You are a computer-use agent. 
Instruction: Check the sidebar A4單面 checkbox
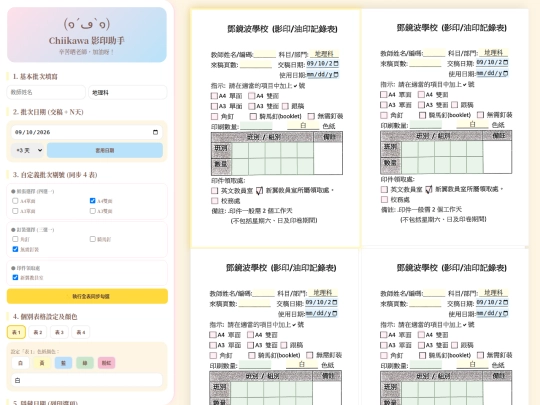(x=15, y=201)
